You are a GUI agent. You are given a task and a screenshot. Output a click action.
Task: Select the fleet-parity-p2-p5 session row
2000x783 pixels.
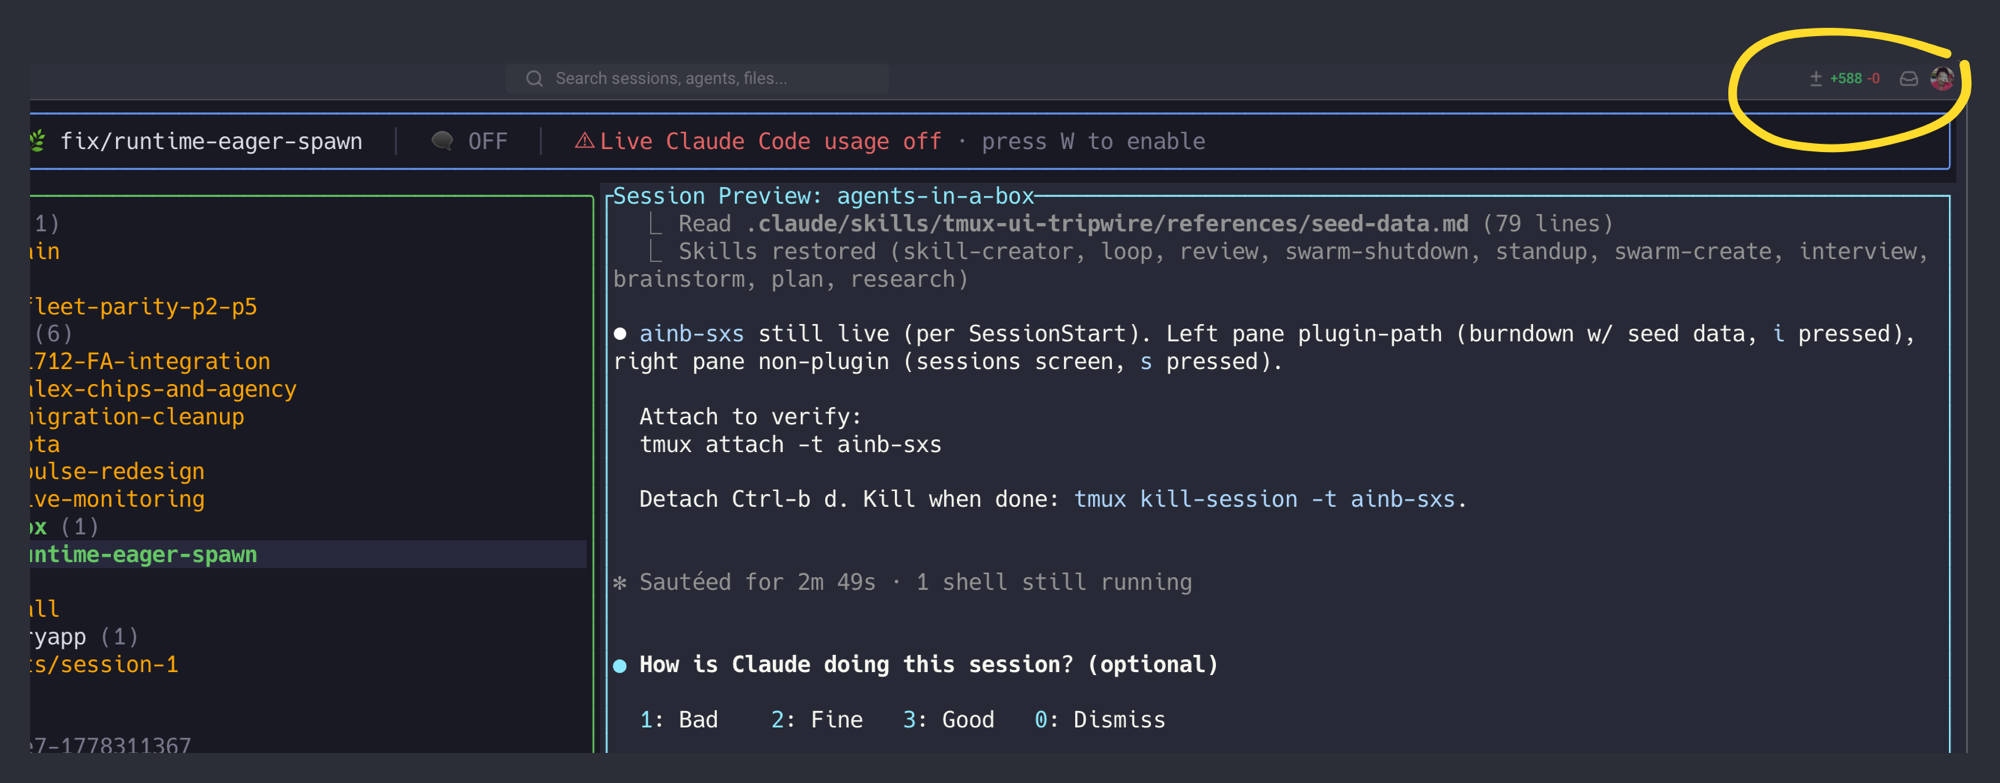(143, 307)
